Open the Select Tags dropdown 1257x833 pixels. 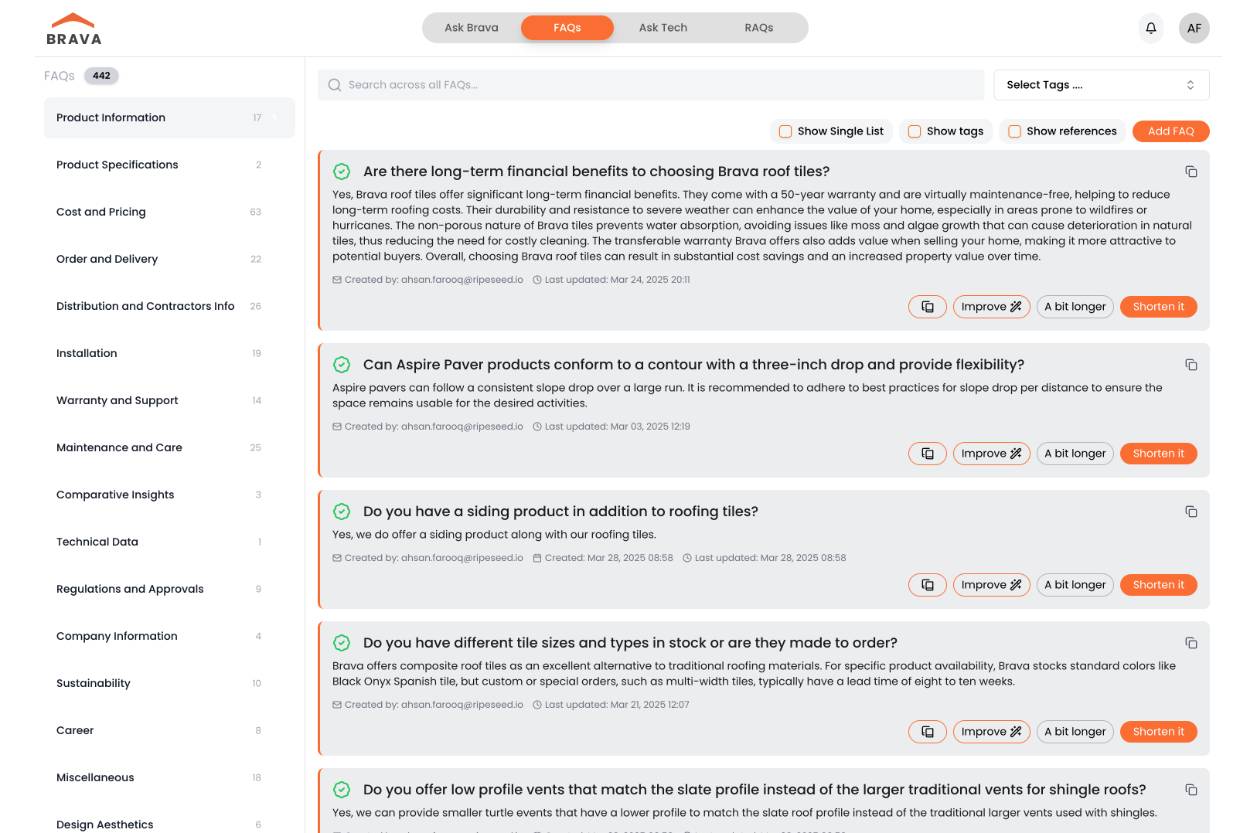[1101, 85]
